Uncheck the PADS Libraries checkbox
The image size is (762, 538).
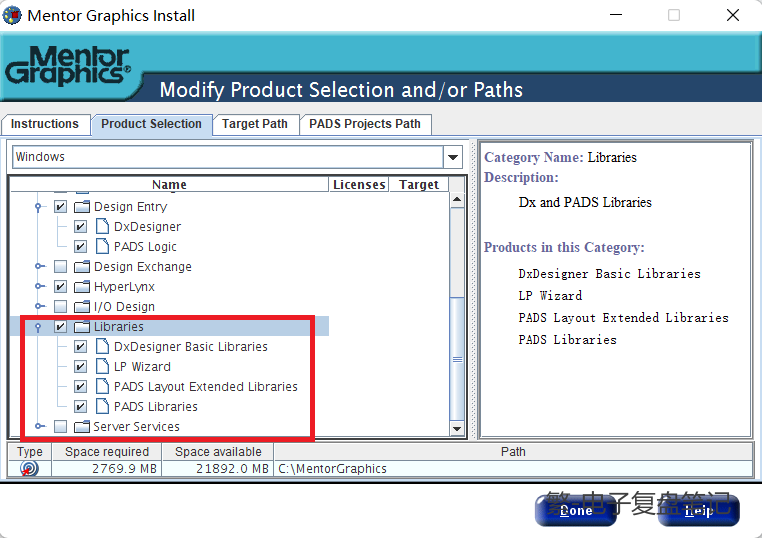click(x=80, y=406)
